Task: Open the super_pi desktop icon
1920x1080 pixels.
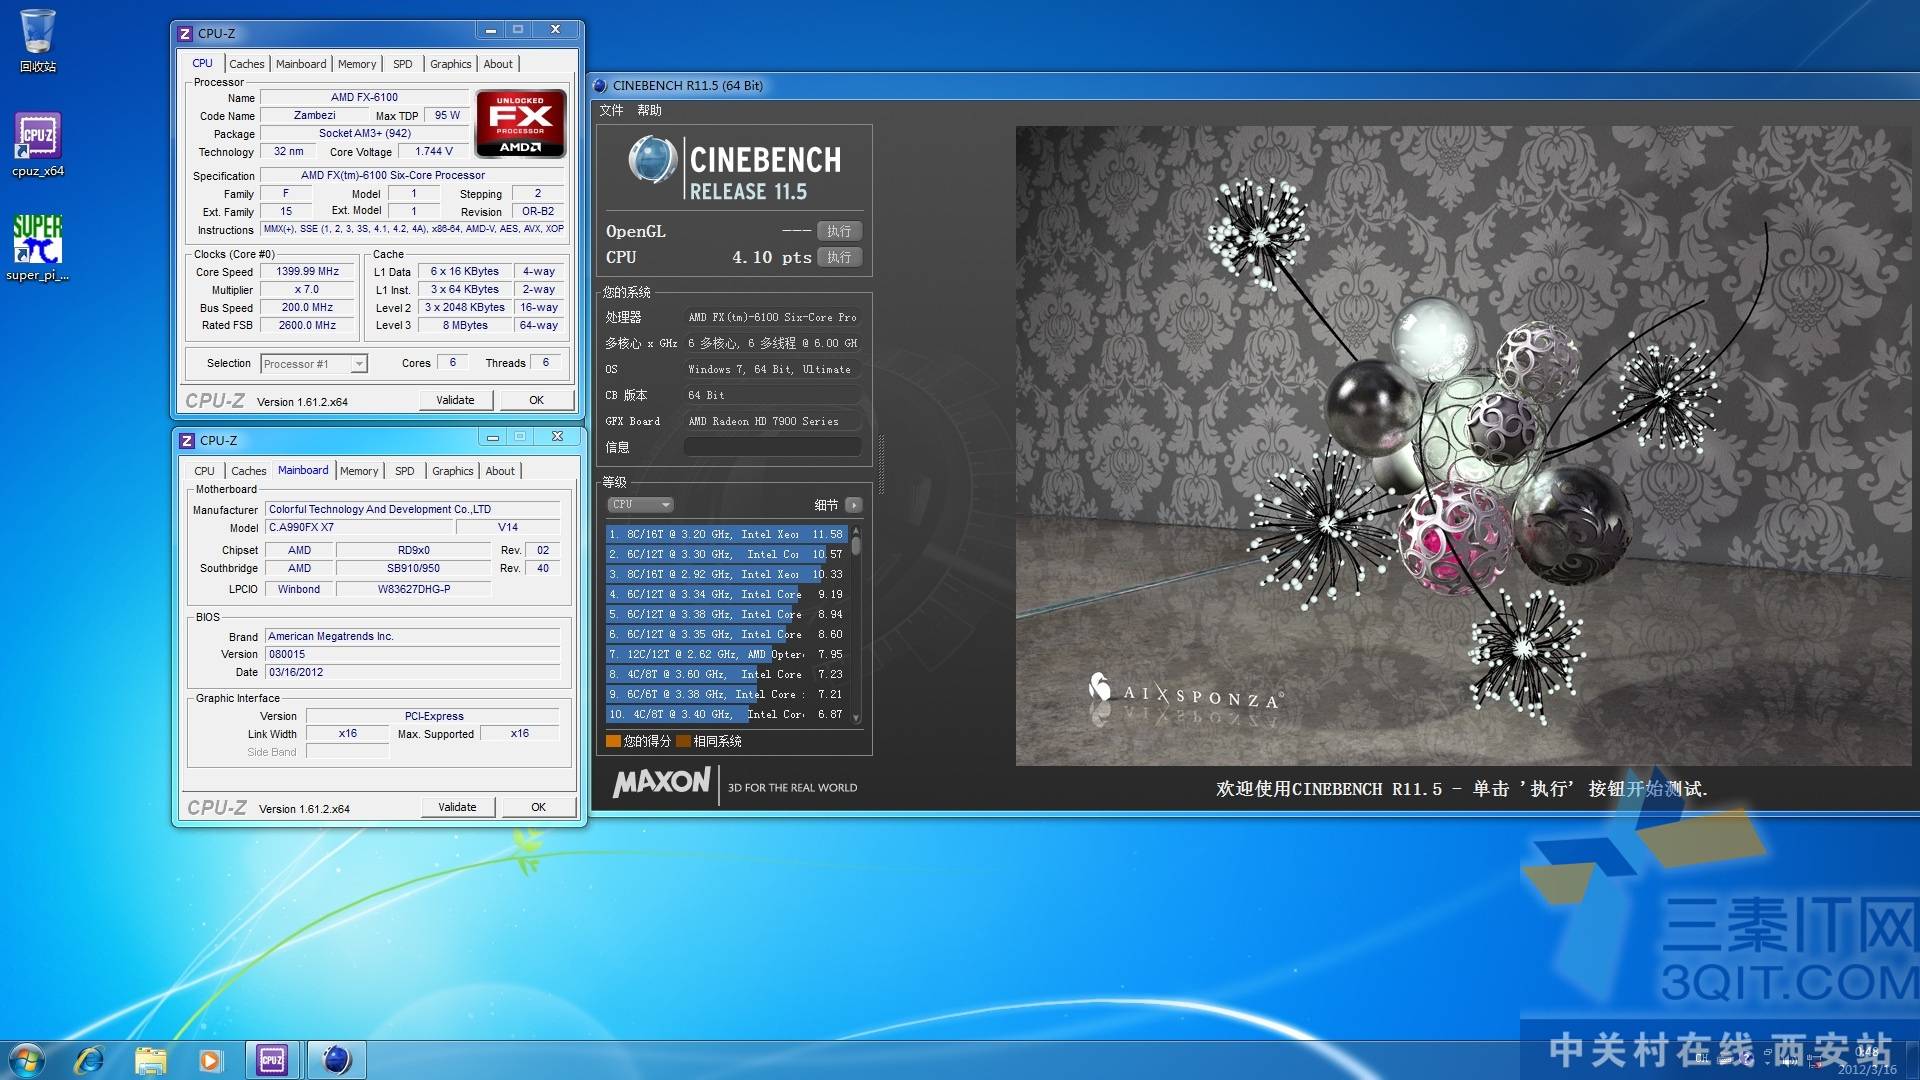Action: (x=38, y=249)
